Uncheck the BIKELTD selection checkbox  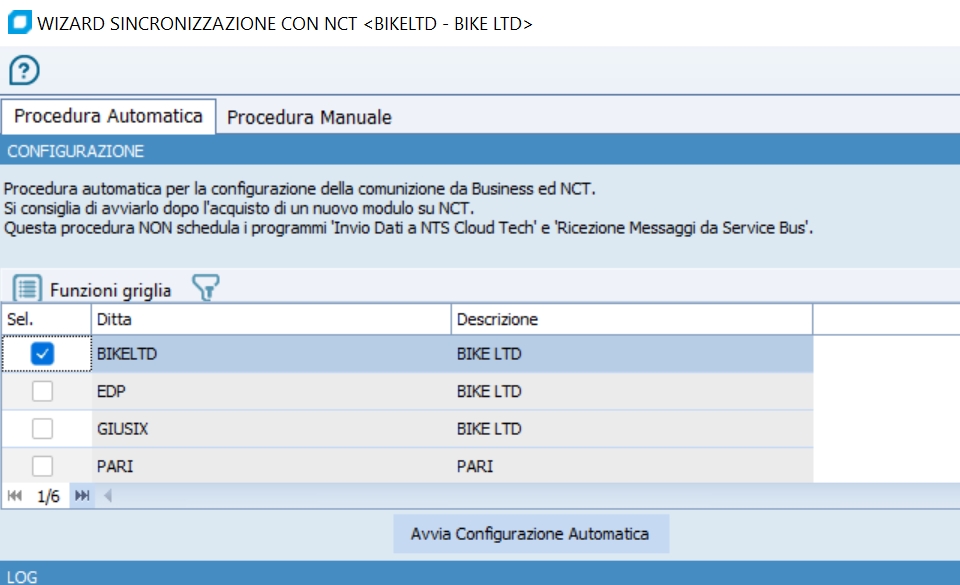[x=42, y=354]
